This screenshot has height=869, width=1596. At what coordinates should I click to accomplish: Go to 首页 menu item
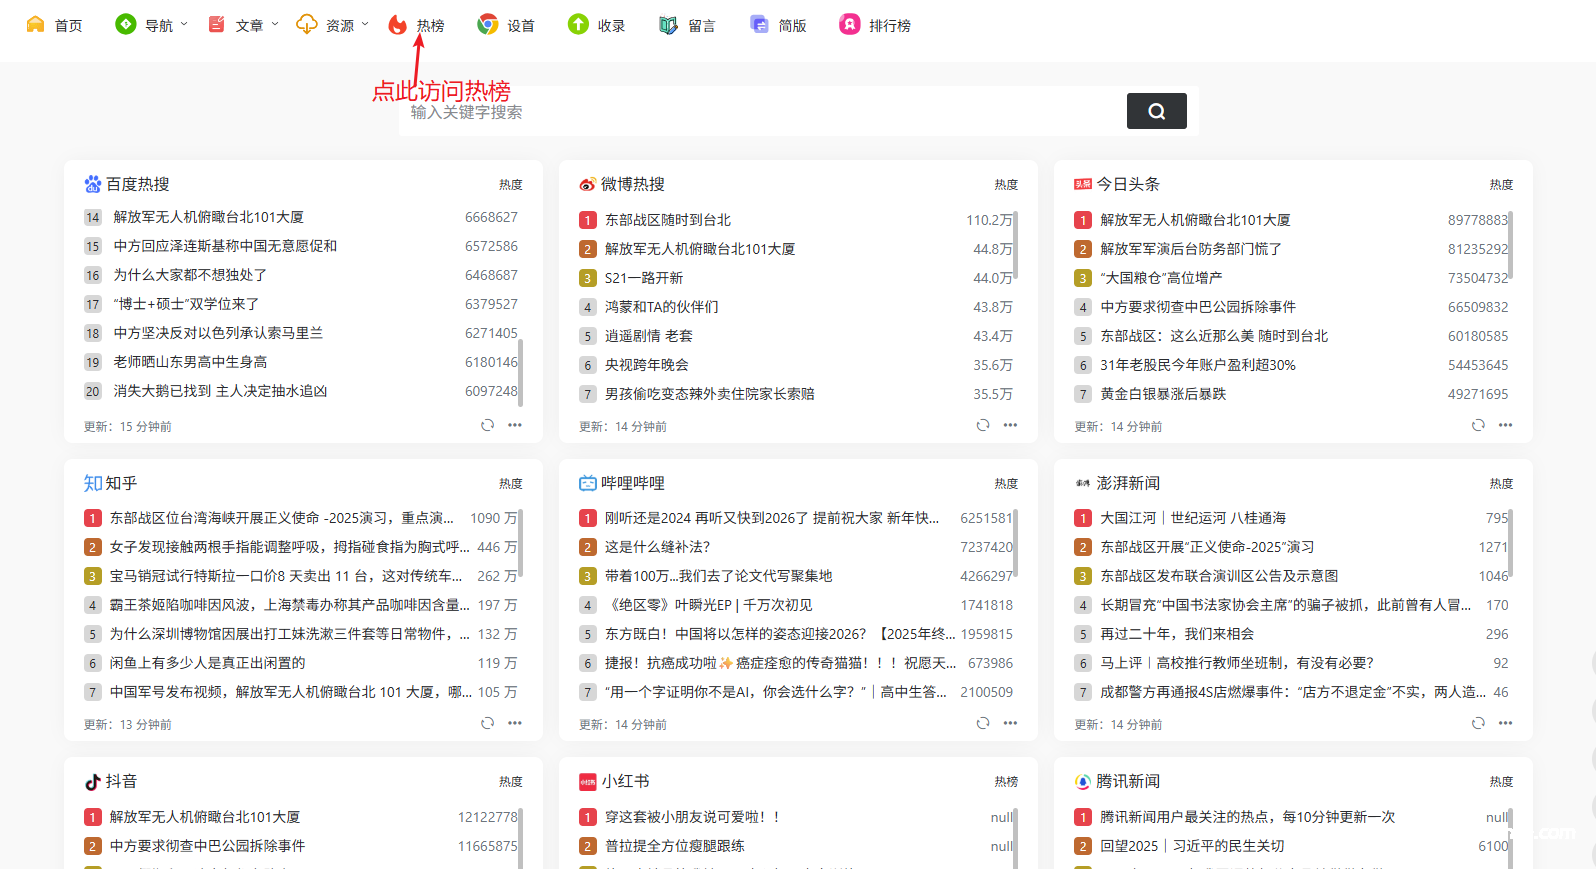[69, 25]
